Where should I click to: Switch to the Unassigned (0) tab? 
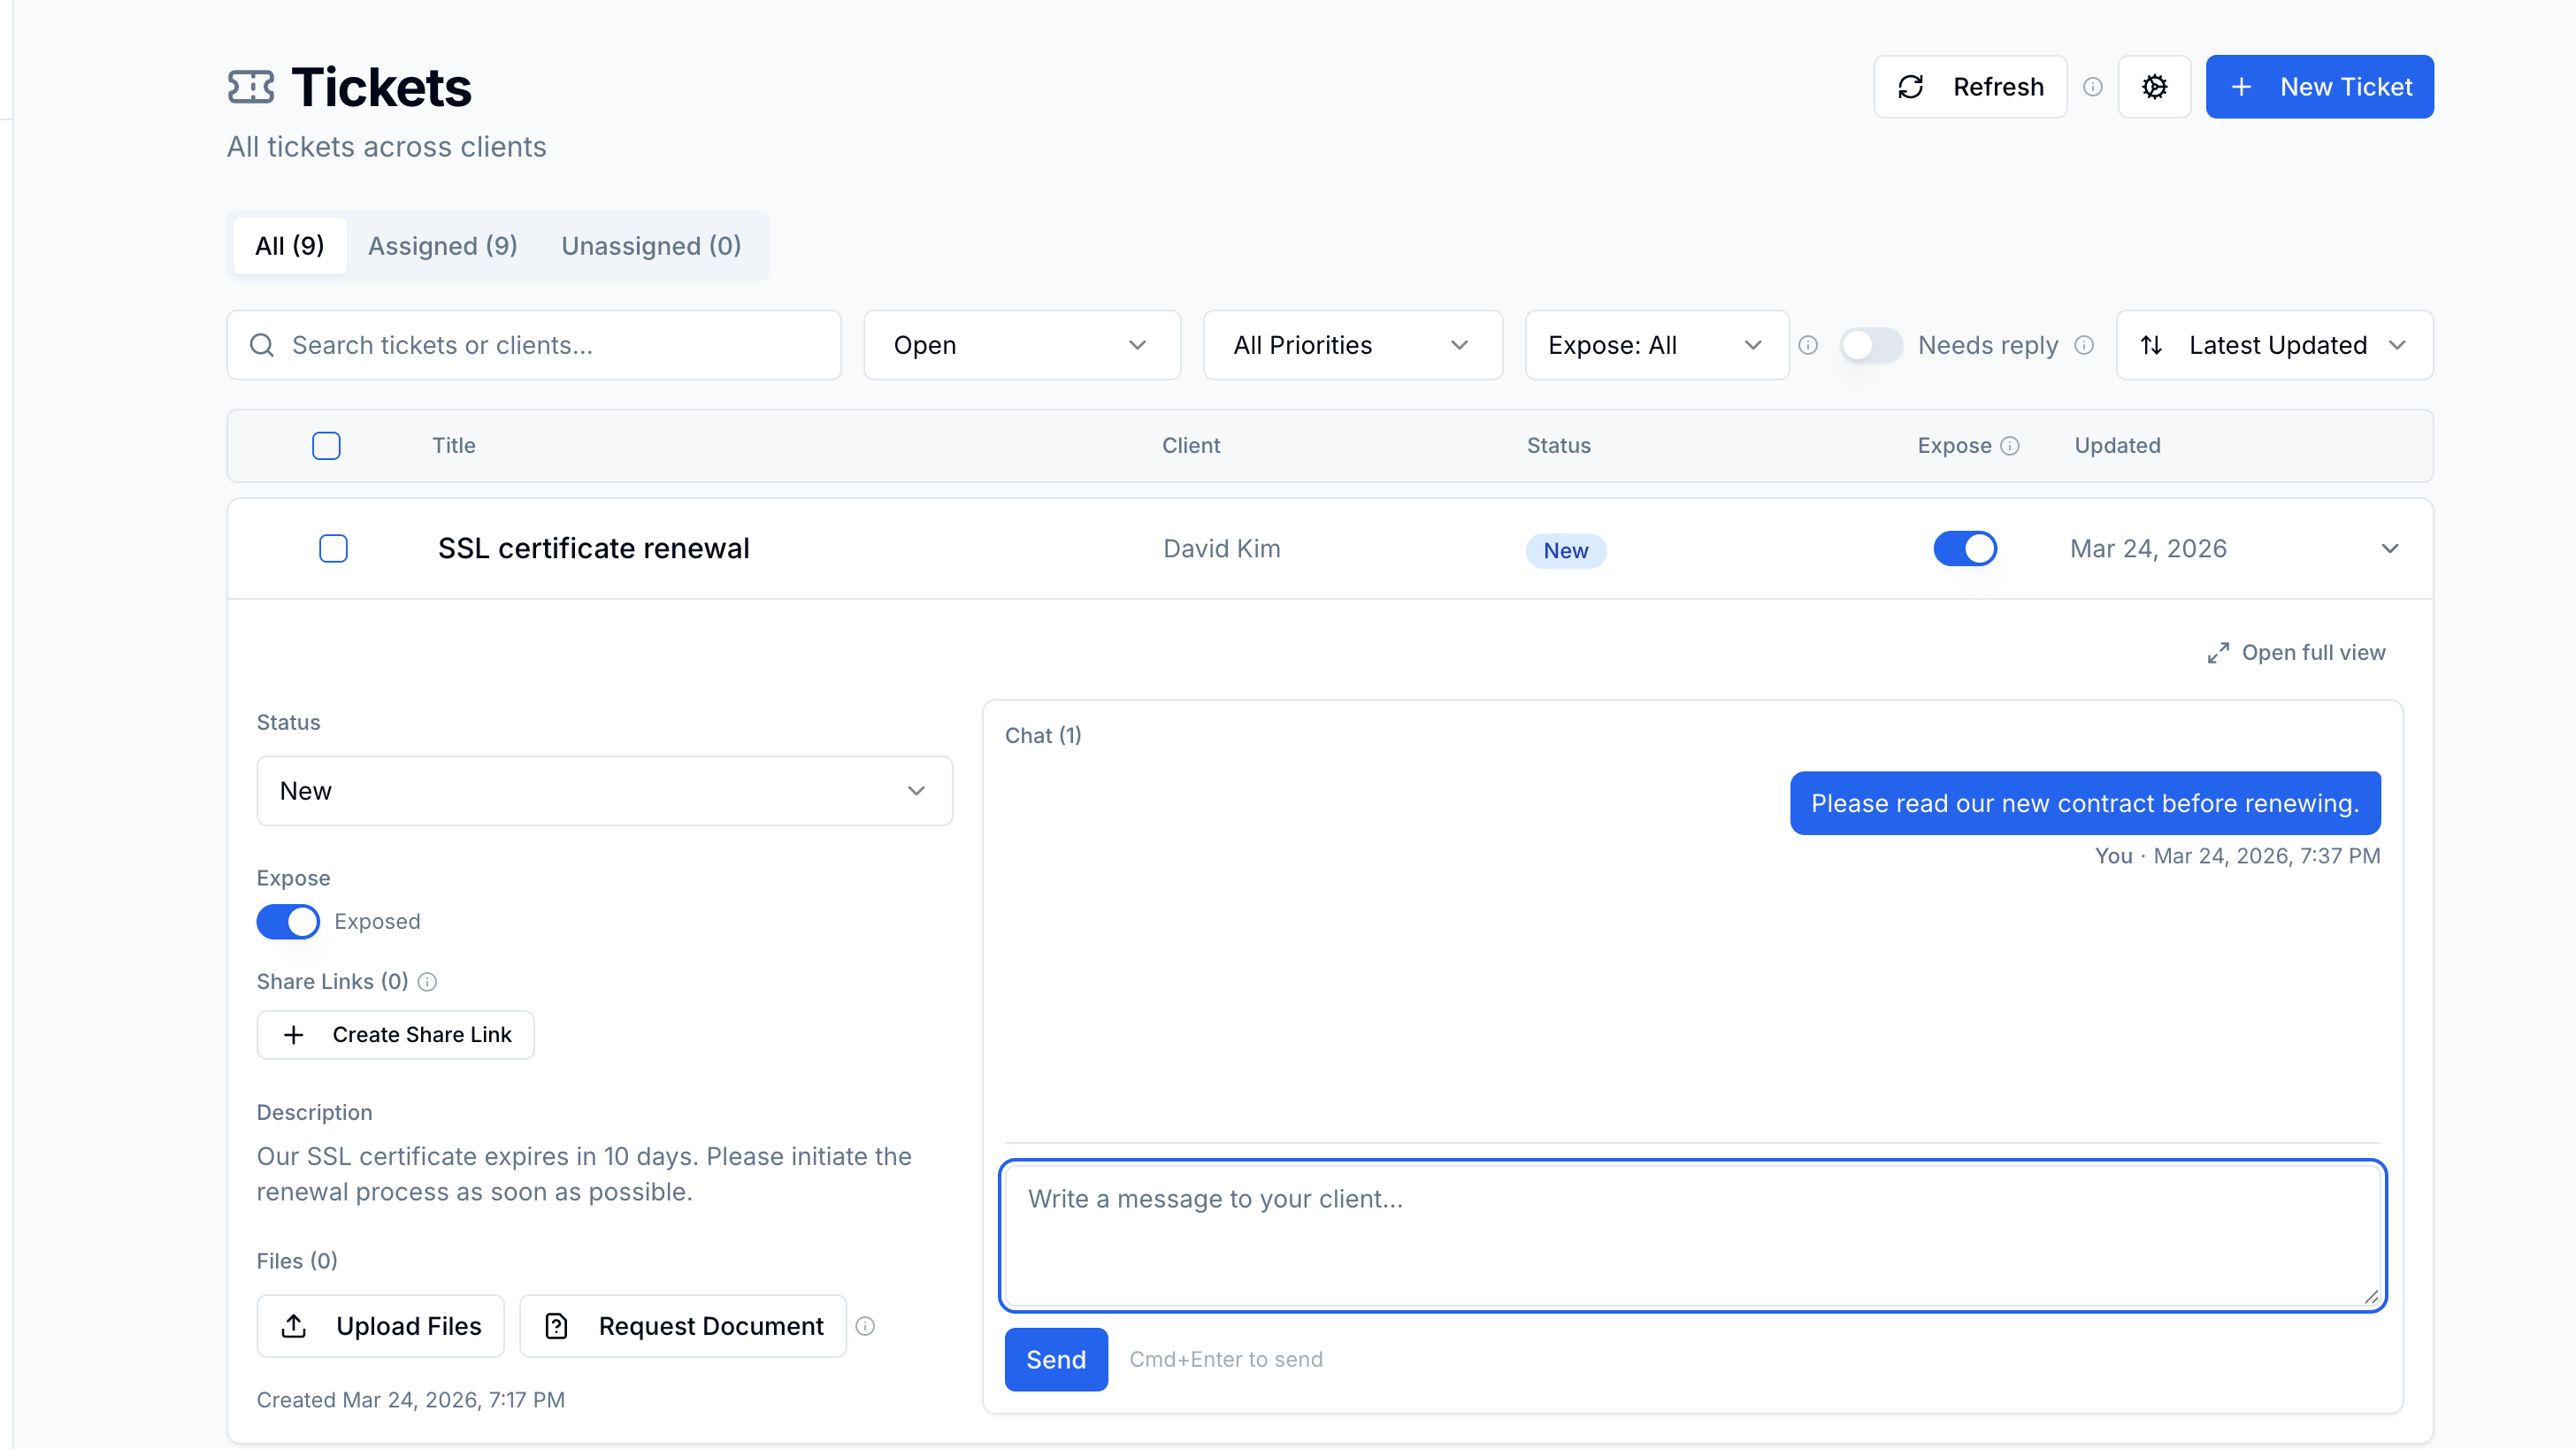tap(651, 246)
